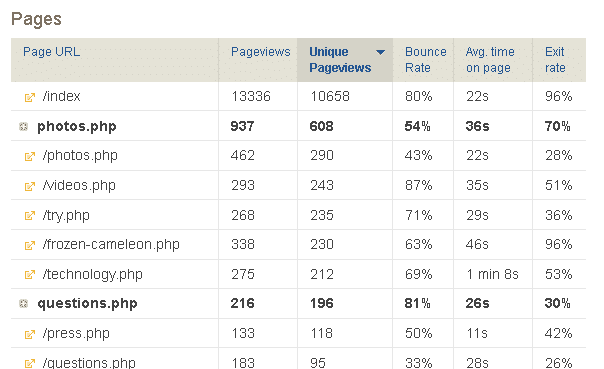The image size is (604, 369).
Task: Select the bold photos.php group label
Action: [x=77, y=126]
